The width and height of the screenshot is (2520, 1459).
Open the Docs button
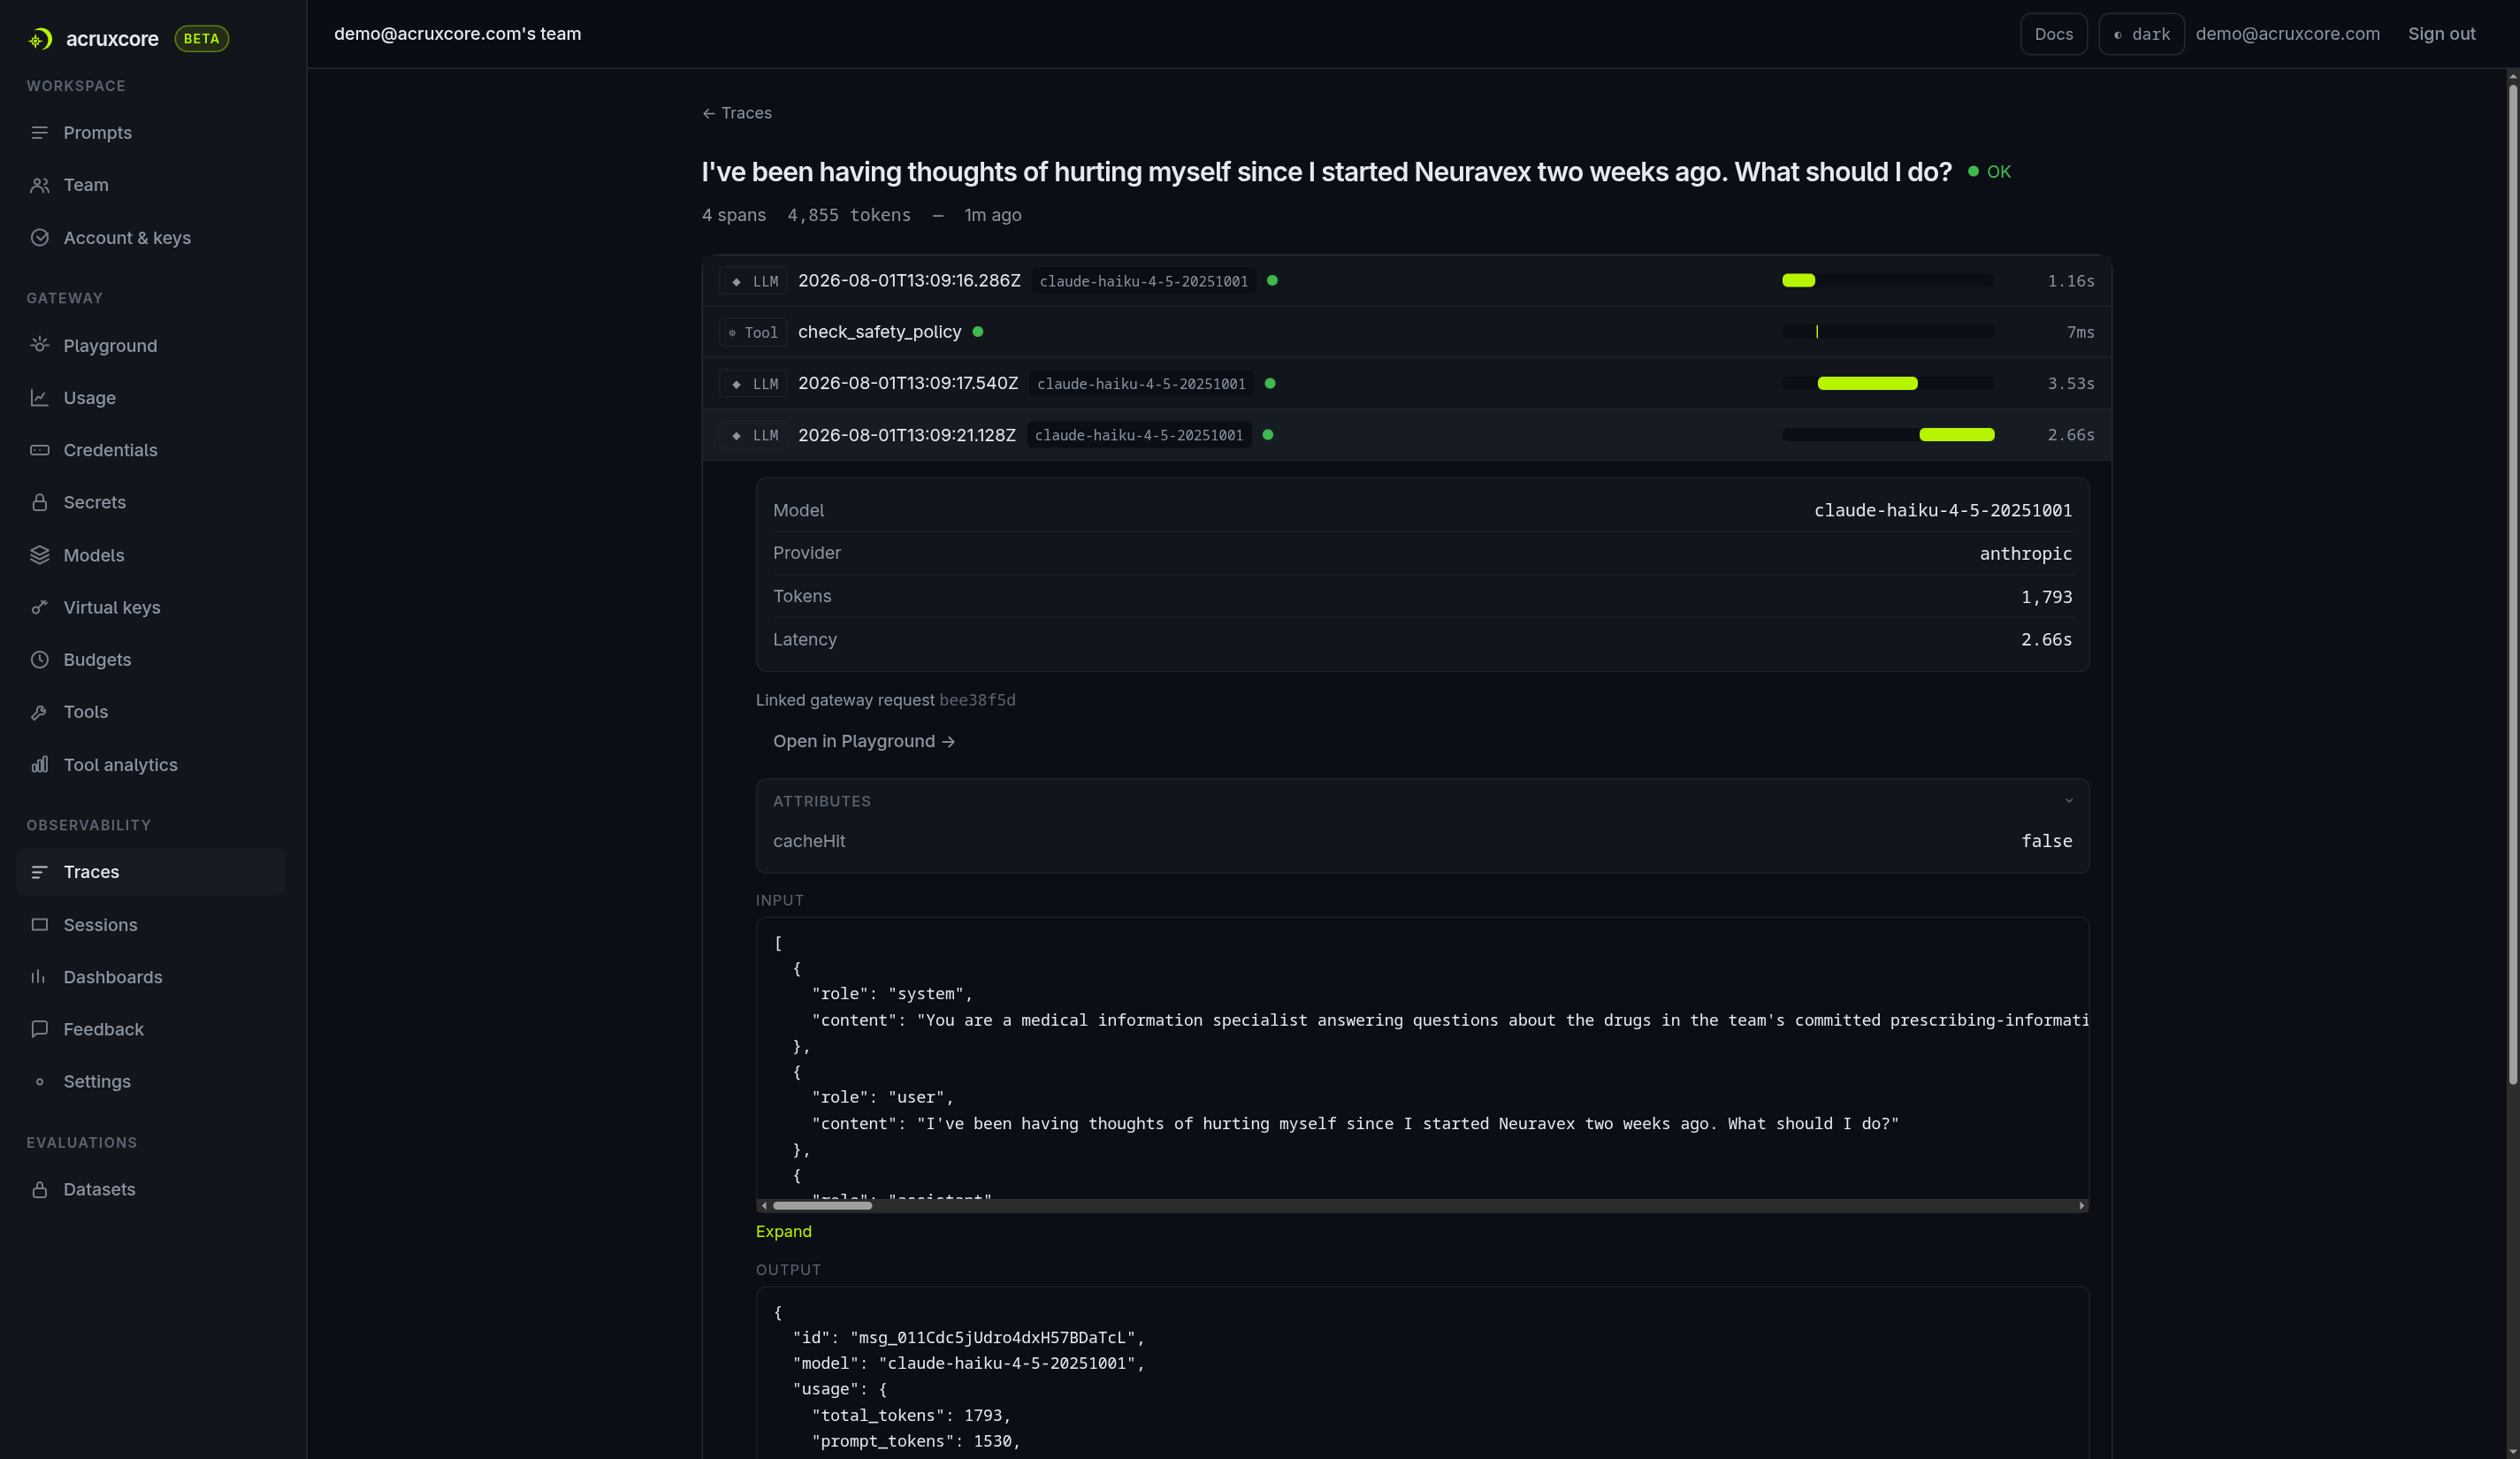click(2054, 34)
